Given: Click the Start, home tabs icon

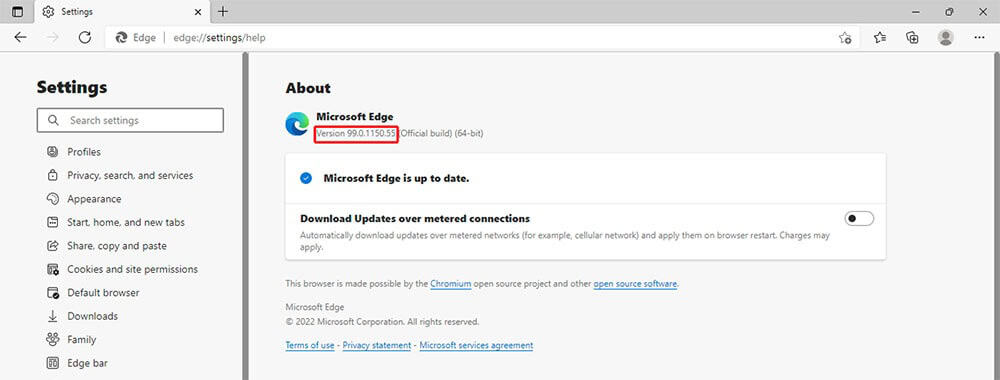Looking at the screenshot, I should coord(53,223).
